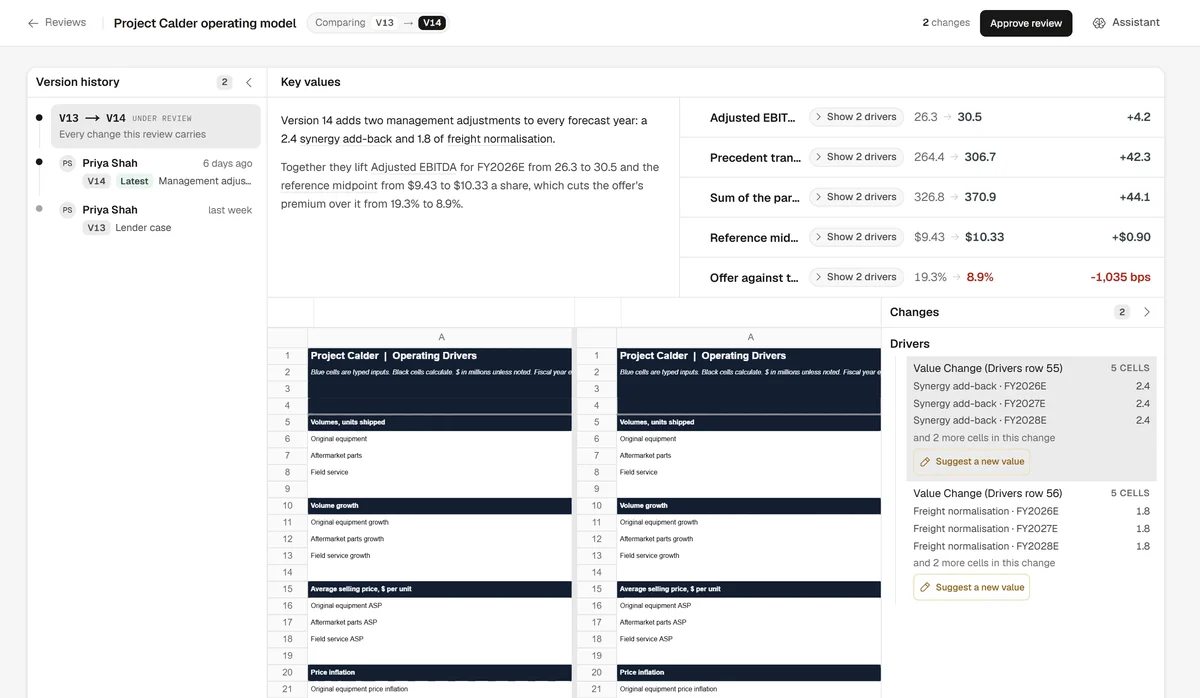Viewport: 1200px width, 698px height.
Task: Open the Assistant panel
Action: [1126, 22]
